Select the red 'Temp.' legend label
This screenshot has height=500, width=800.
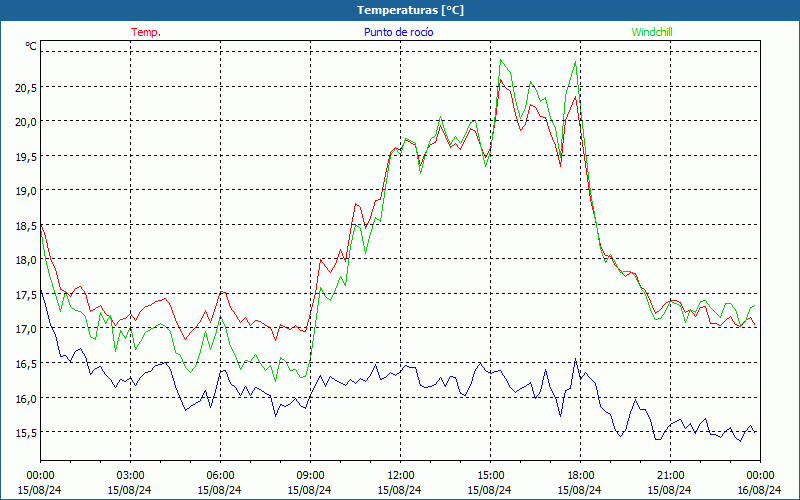point(146,32)
